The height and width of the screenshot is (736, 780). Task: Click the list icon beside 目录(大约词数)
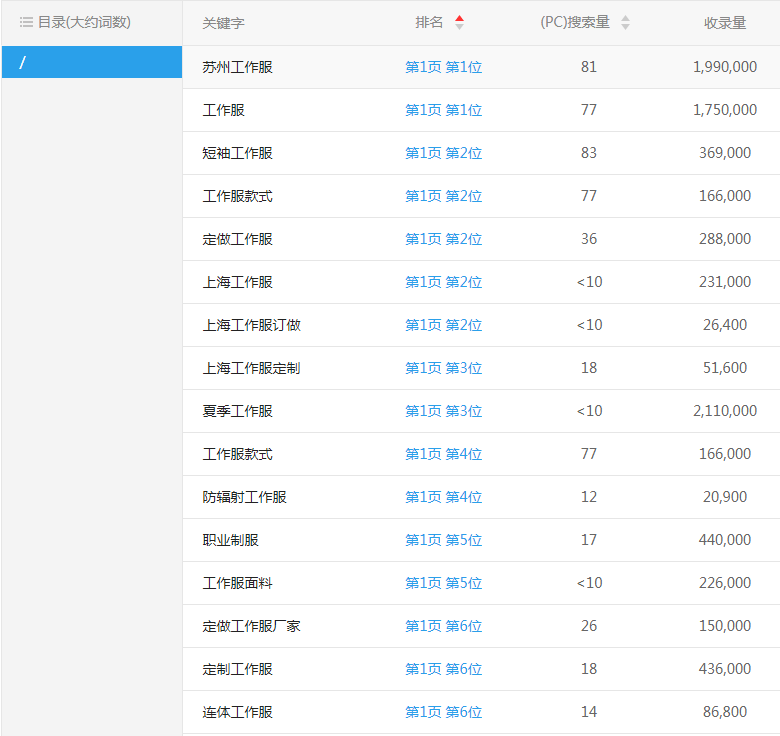click(26, 22)
